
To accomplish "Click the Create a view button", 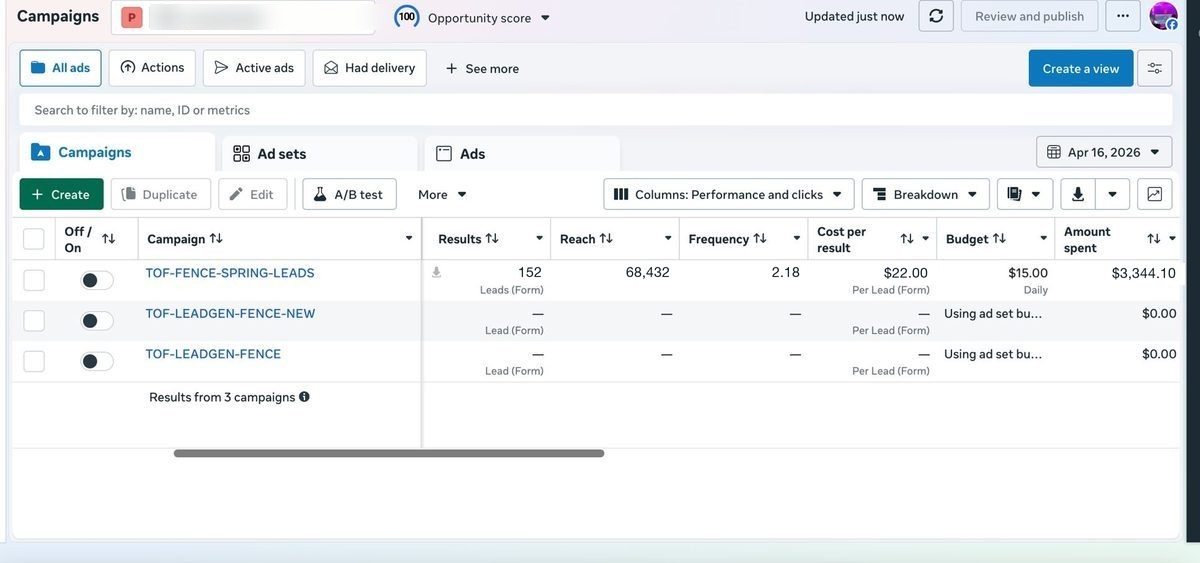I will [1081, 68].
